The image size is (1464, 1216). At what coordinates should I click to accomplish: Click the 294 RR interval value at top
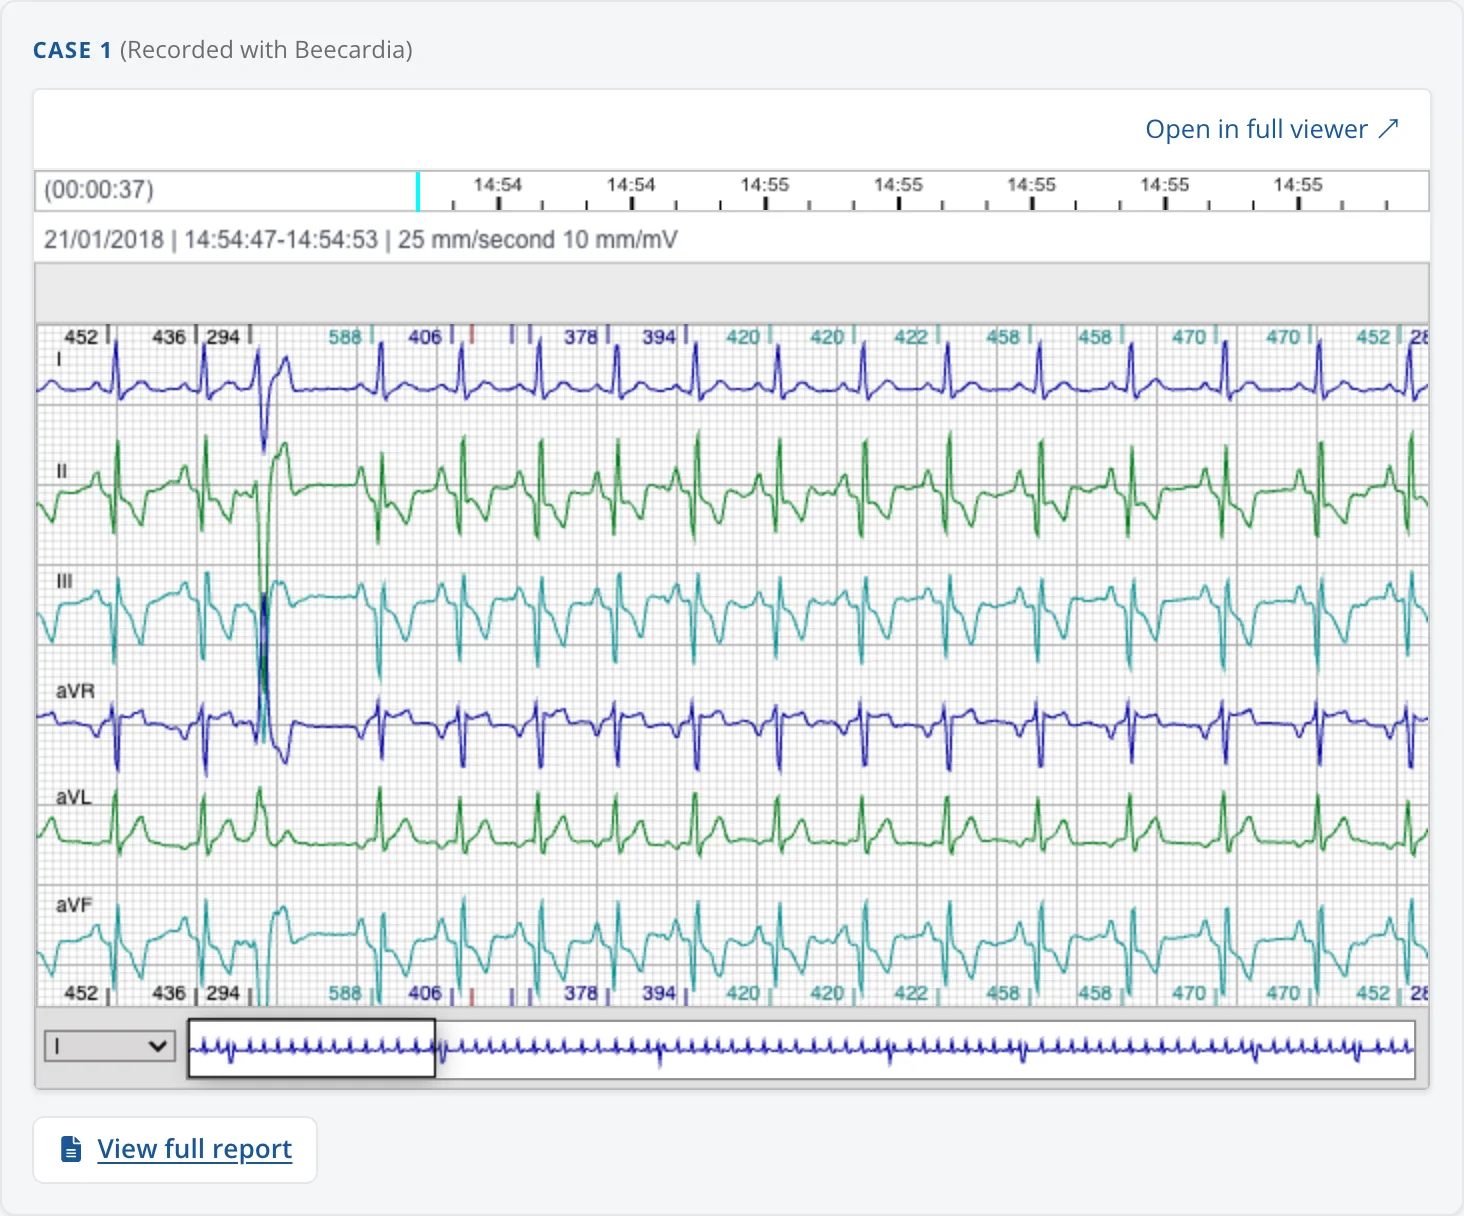click(x=223, y=337)
